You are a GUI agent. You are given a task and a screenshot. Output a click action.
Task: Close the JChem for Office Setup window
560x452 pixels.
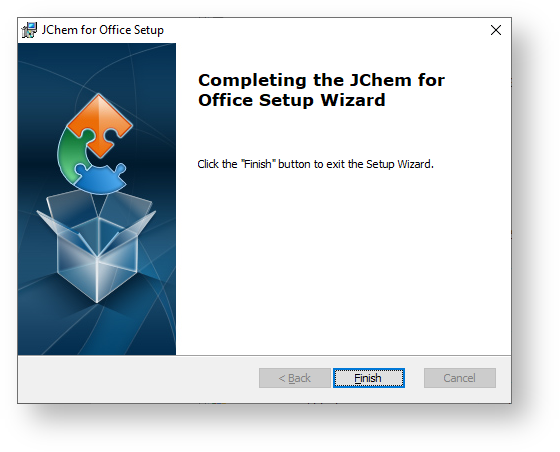[x=496, y=30]
